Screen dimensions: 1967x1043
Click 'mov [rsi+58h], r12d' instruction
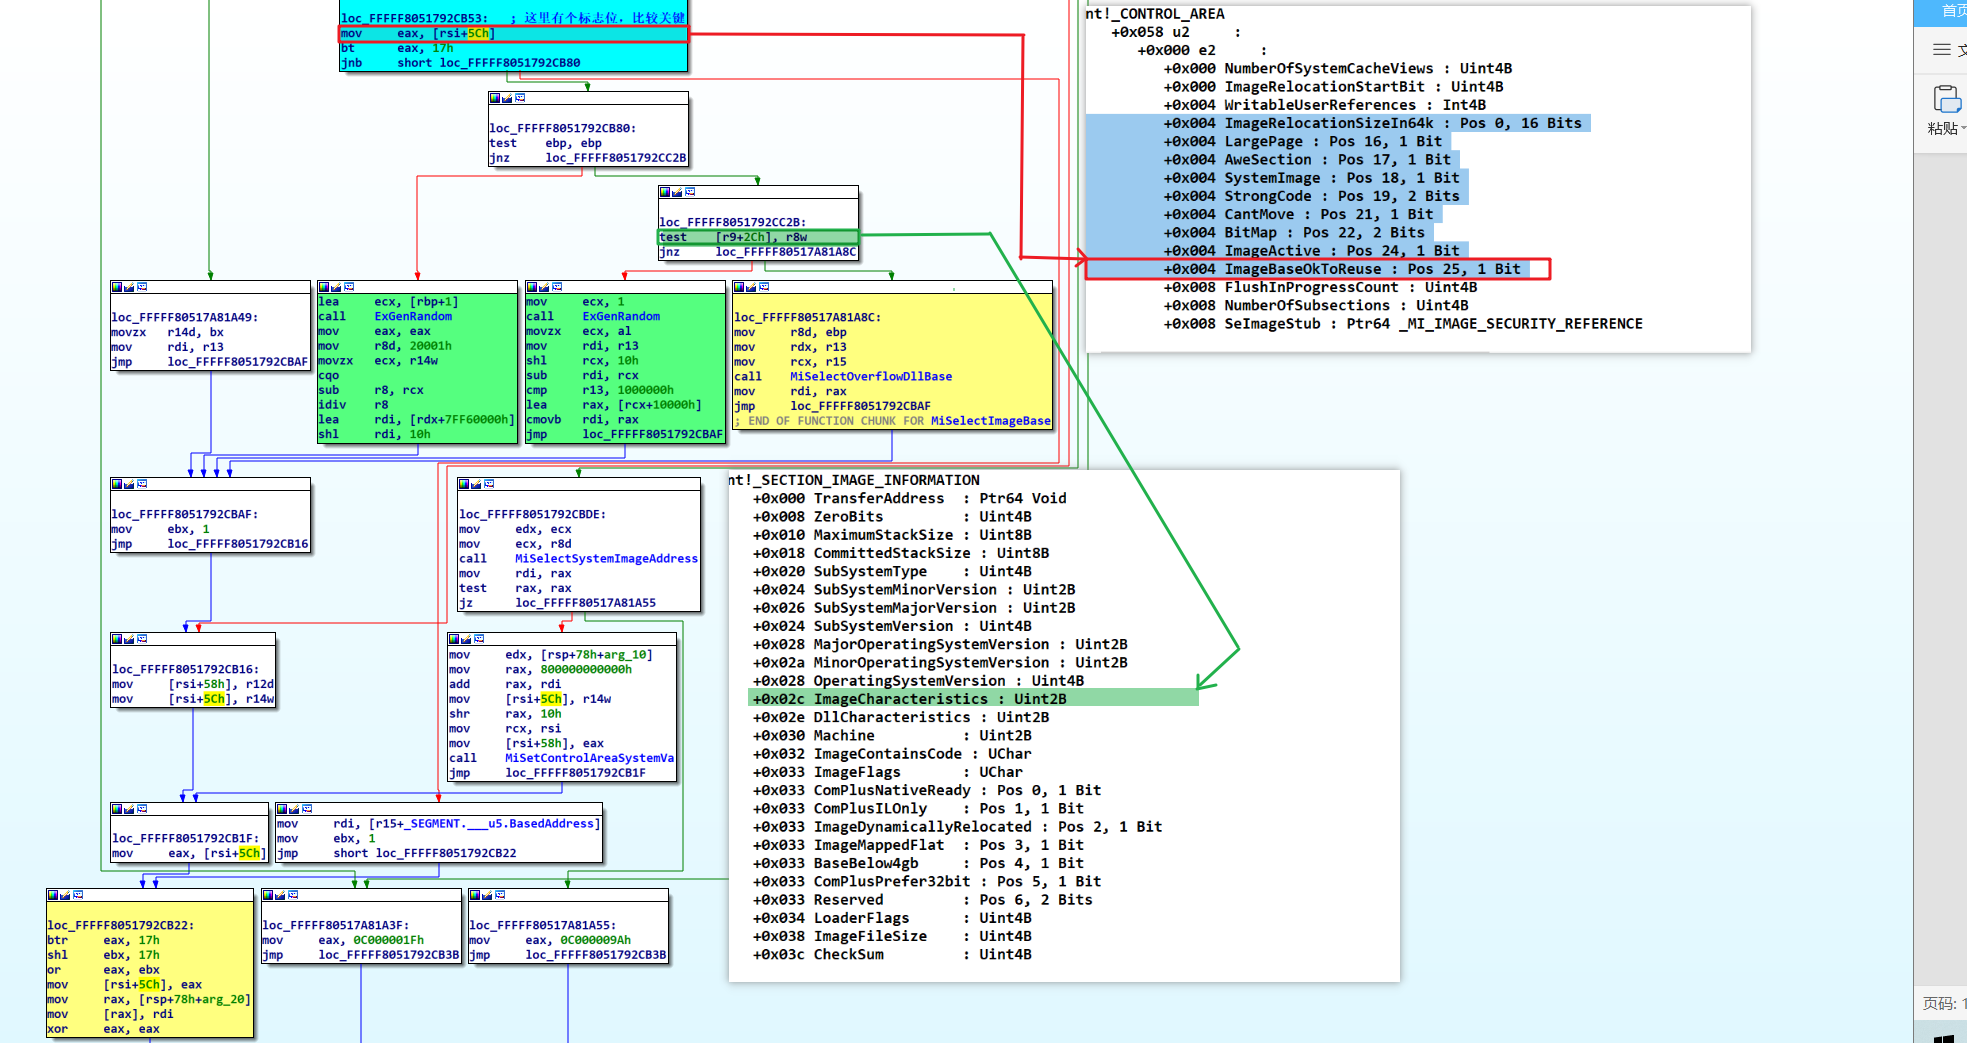(x=192, y=684)
